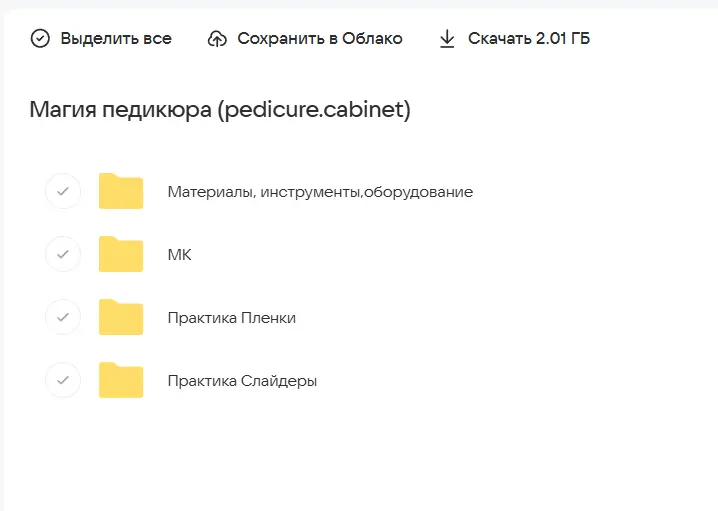Click the Практика Пленки folder icon
718x511 pixels.
point(121,317)
